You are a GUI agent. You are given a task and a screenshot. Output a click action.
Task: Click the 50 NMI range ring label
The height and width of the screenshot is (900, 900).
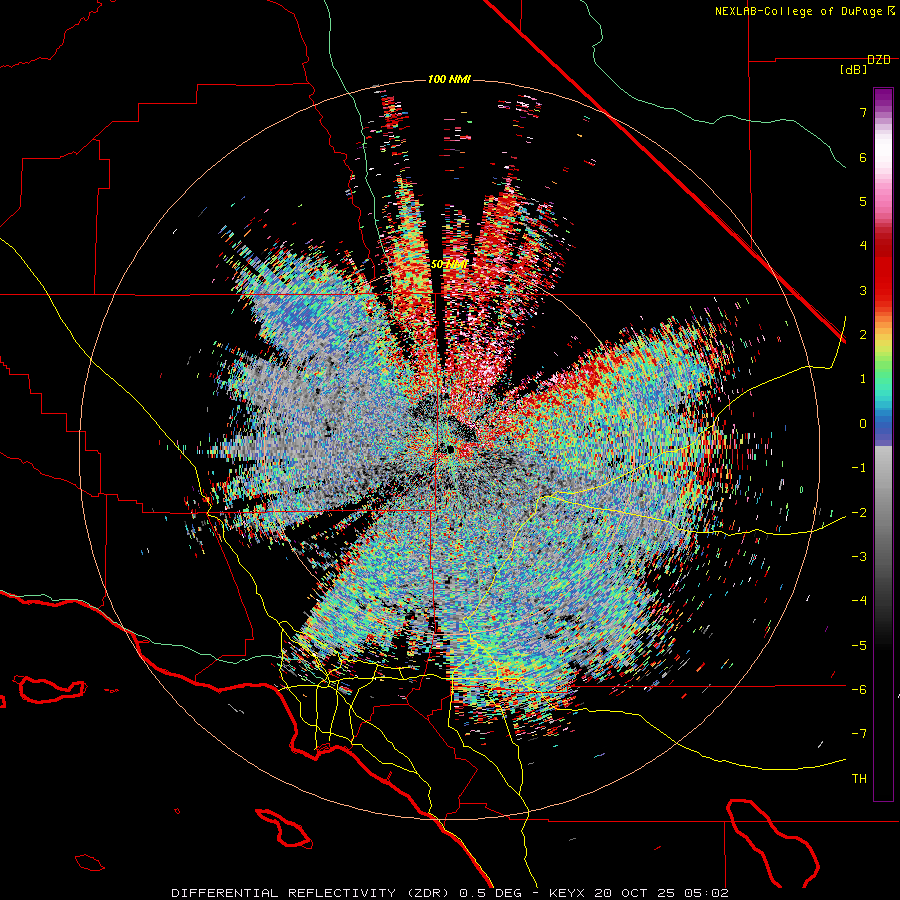[x=449, y=264]
